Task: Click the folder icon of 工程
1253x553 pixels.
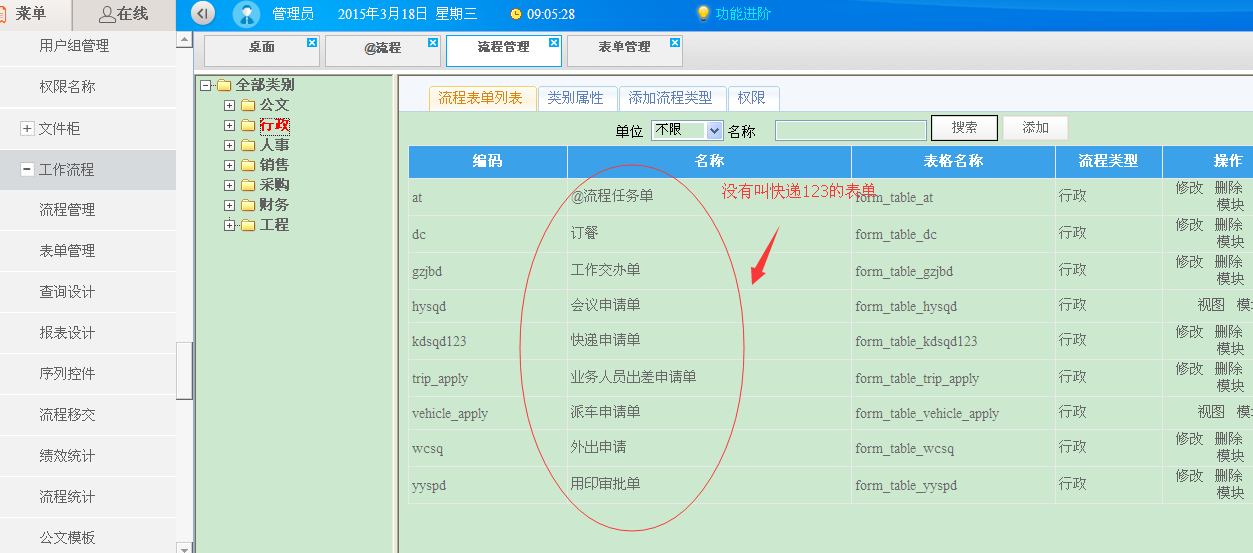Action: (248, 225)
